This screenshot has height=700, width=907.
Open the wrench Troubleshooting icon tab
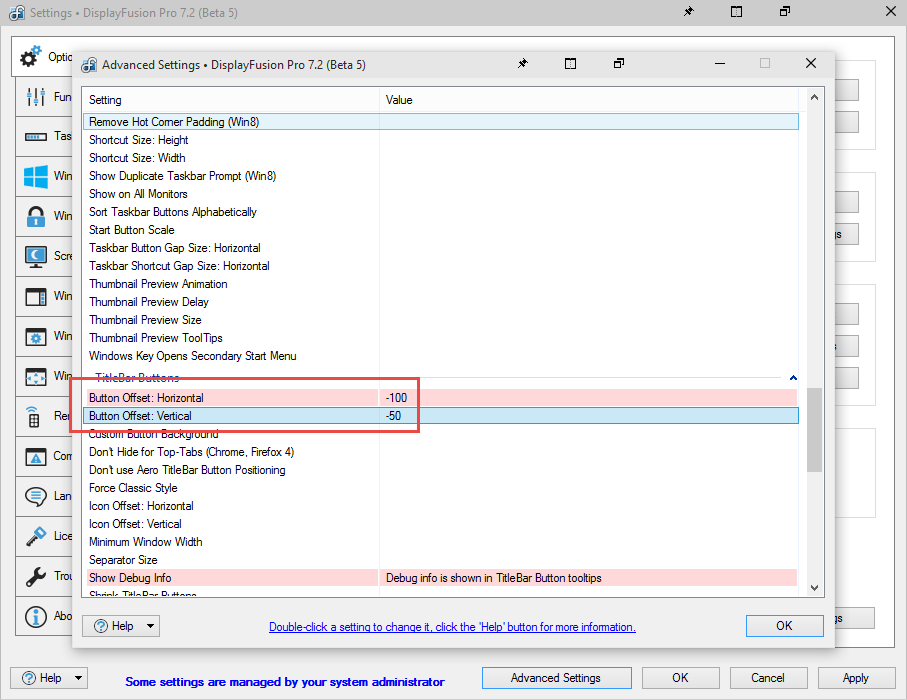(36, 576)
